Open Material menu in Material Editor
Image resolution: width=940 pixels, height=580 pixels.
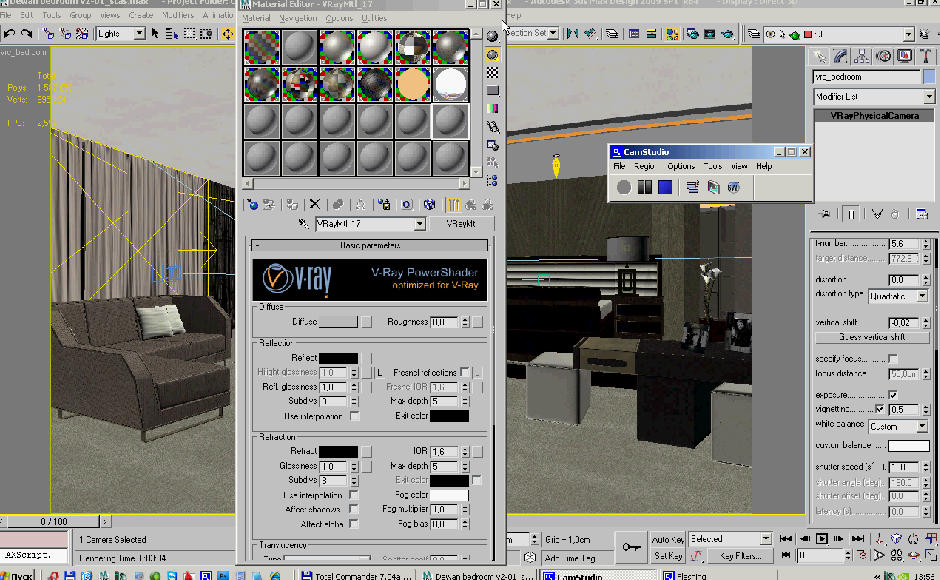click(x=256, y=18)
